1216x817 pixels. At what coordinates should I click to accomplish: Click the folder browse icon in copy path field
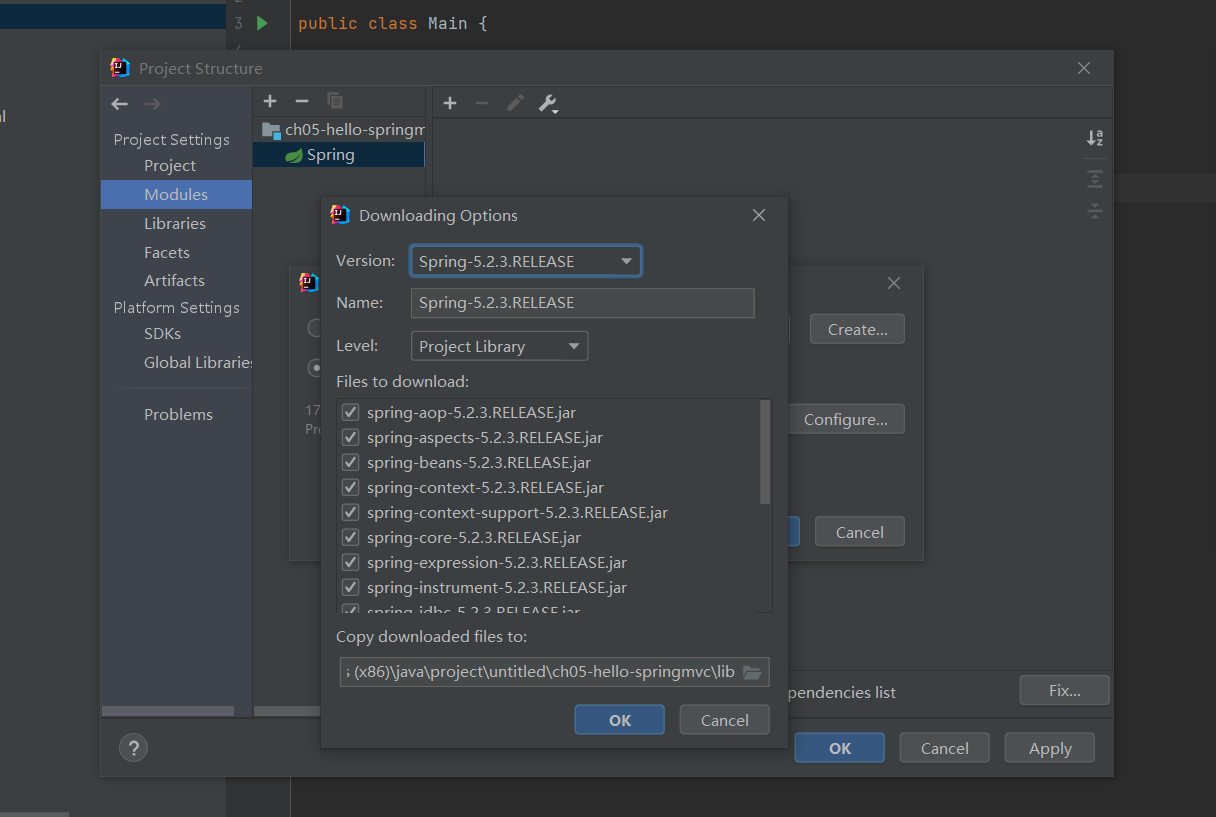pyautogui.click(x=752, y=672)
